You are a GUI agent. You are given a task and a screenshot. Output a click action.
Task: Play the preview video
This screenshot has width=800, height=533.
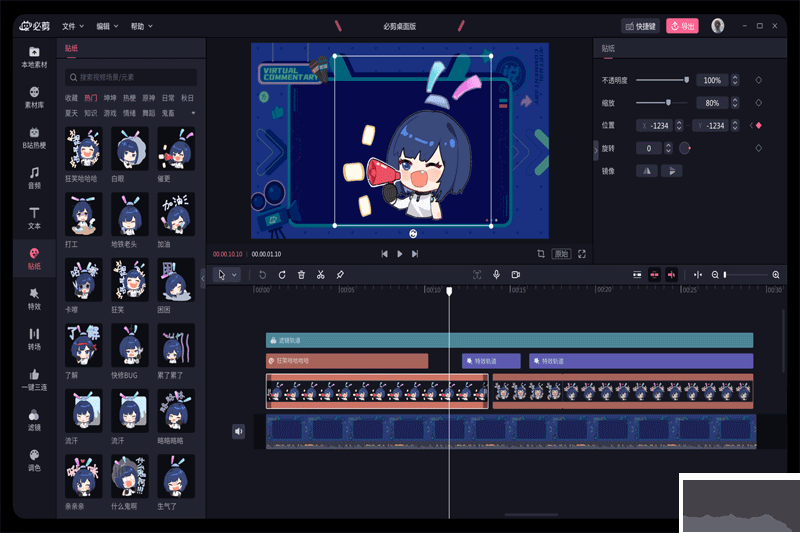click(399, 253)
